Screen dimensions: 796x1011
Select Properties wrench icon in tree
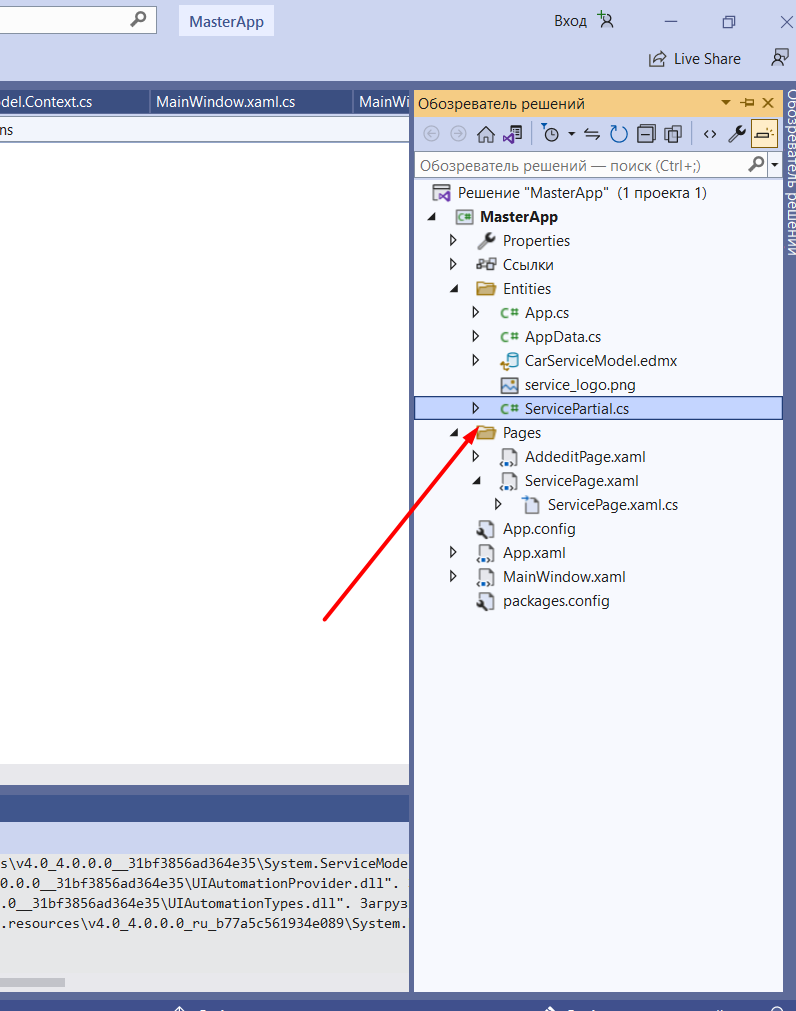(x=486, y=240)
